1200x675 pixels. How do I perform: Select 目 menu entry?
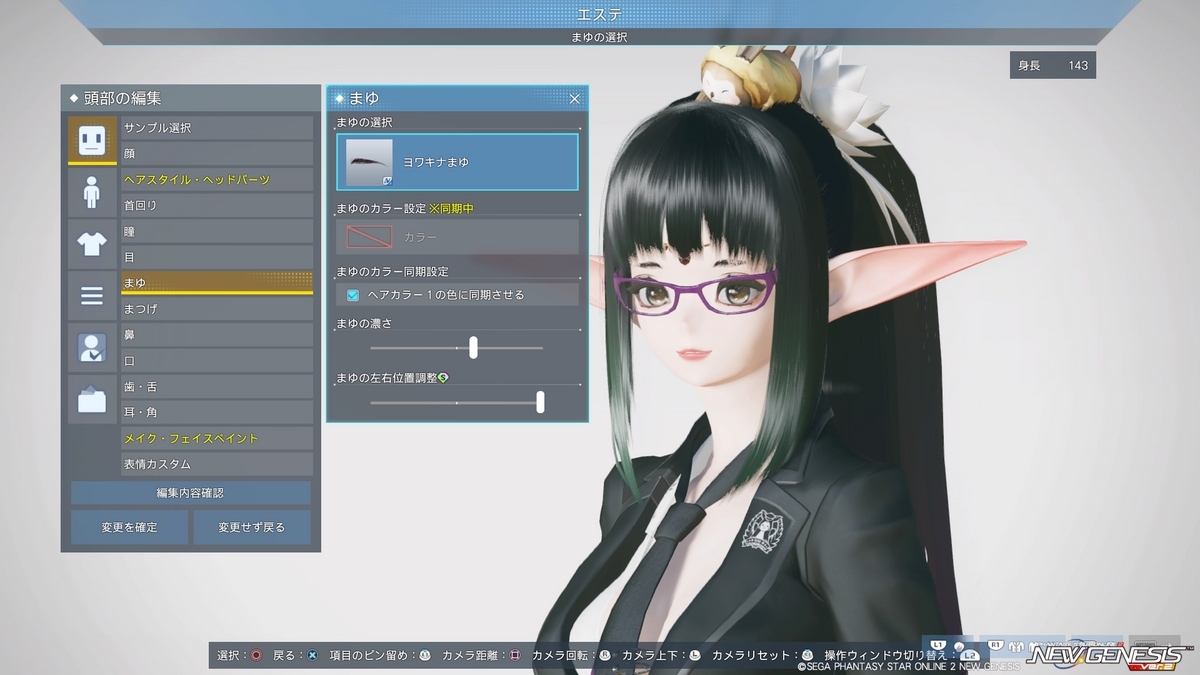click(217, 257)
